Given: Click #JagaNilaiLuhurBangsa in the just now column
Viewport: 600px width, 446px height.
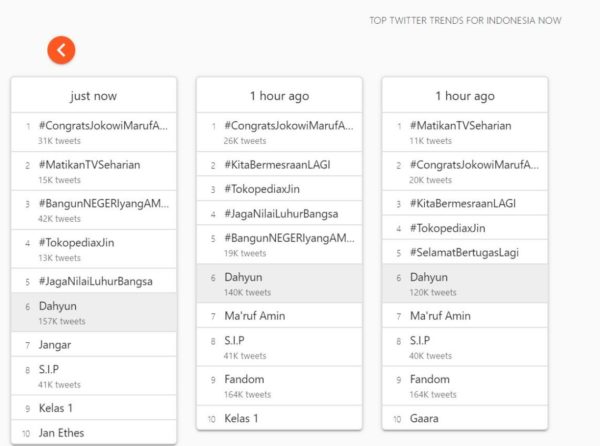Looking at the screenshot, I should point(95,281).
